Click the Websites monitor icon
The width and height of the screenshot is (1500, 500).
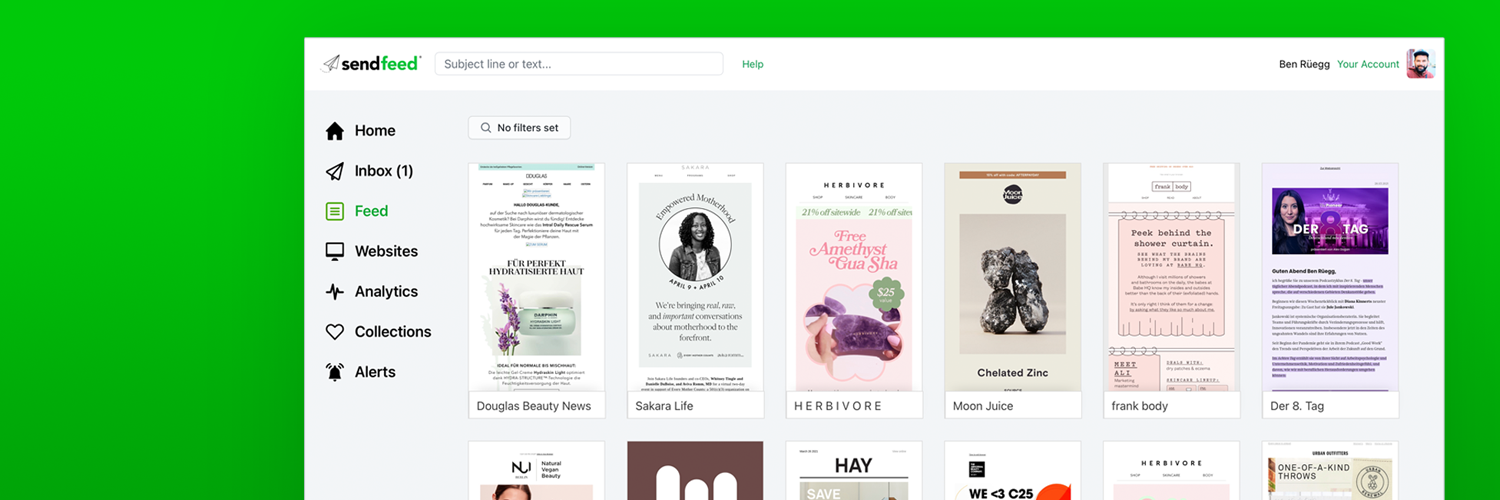tap(335, 251)
